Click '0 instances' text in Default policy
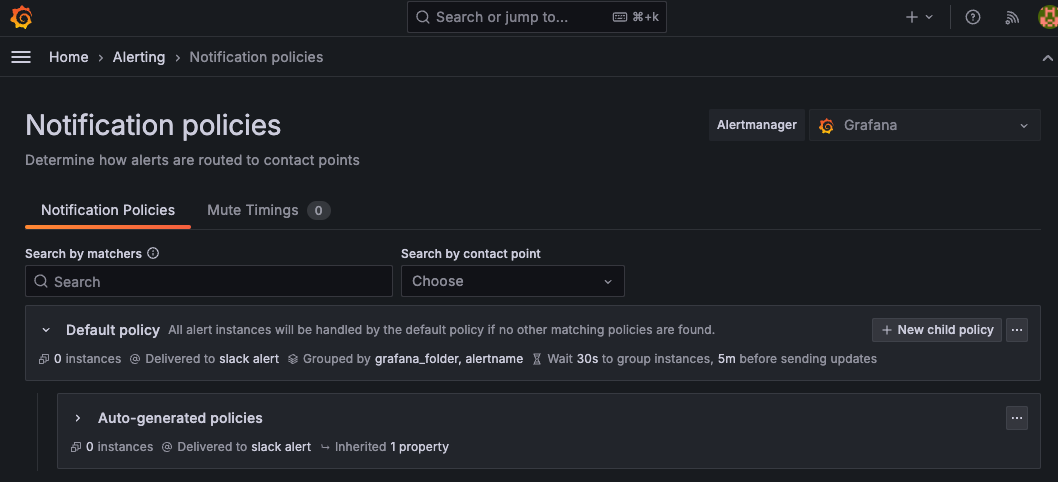The image size is (1058, 482). click(x=88, y=359)
